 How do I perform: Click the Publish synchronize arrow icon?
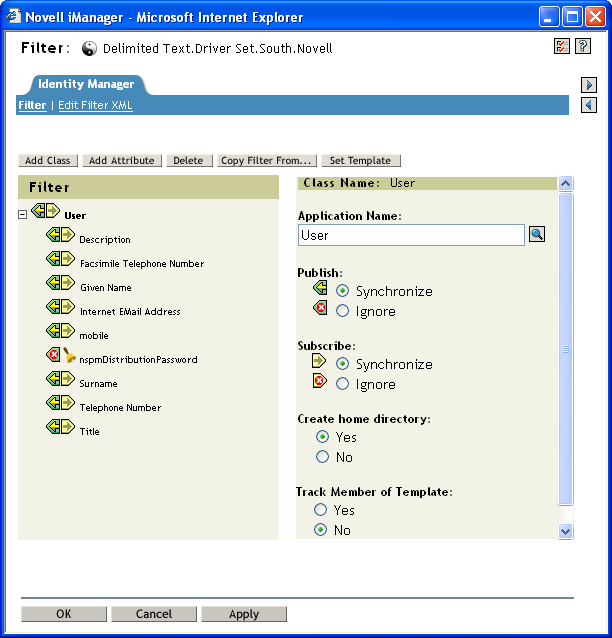(320, 288)
